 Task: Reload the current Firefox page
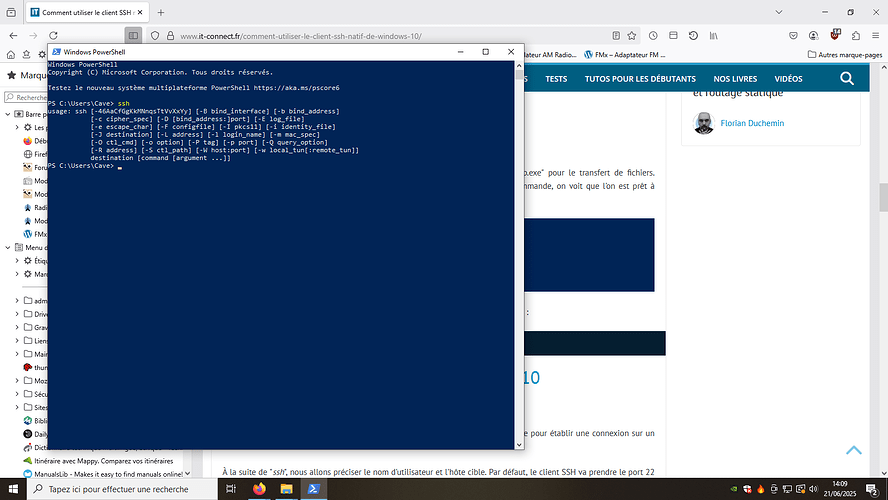pyautogui.click(x=53, y=36)
